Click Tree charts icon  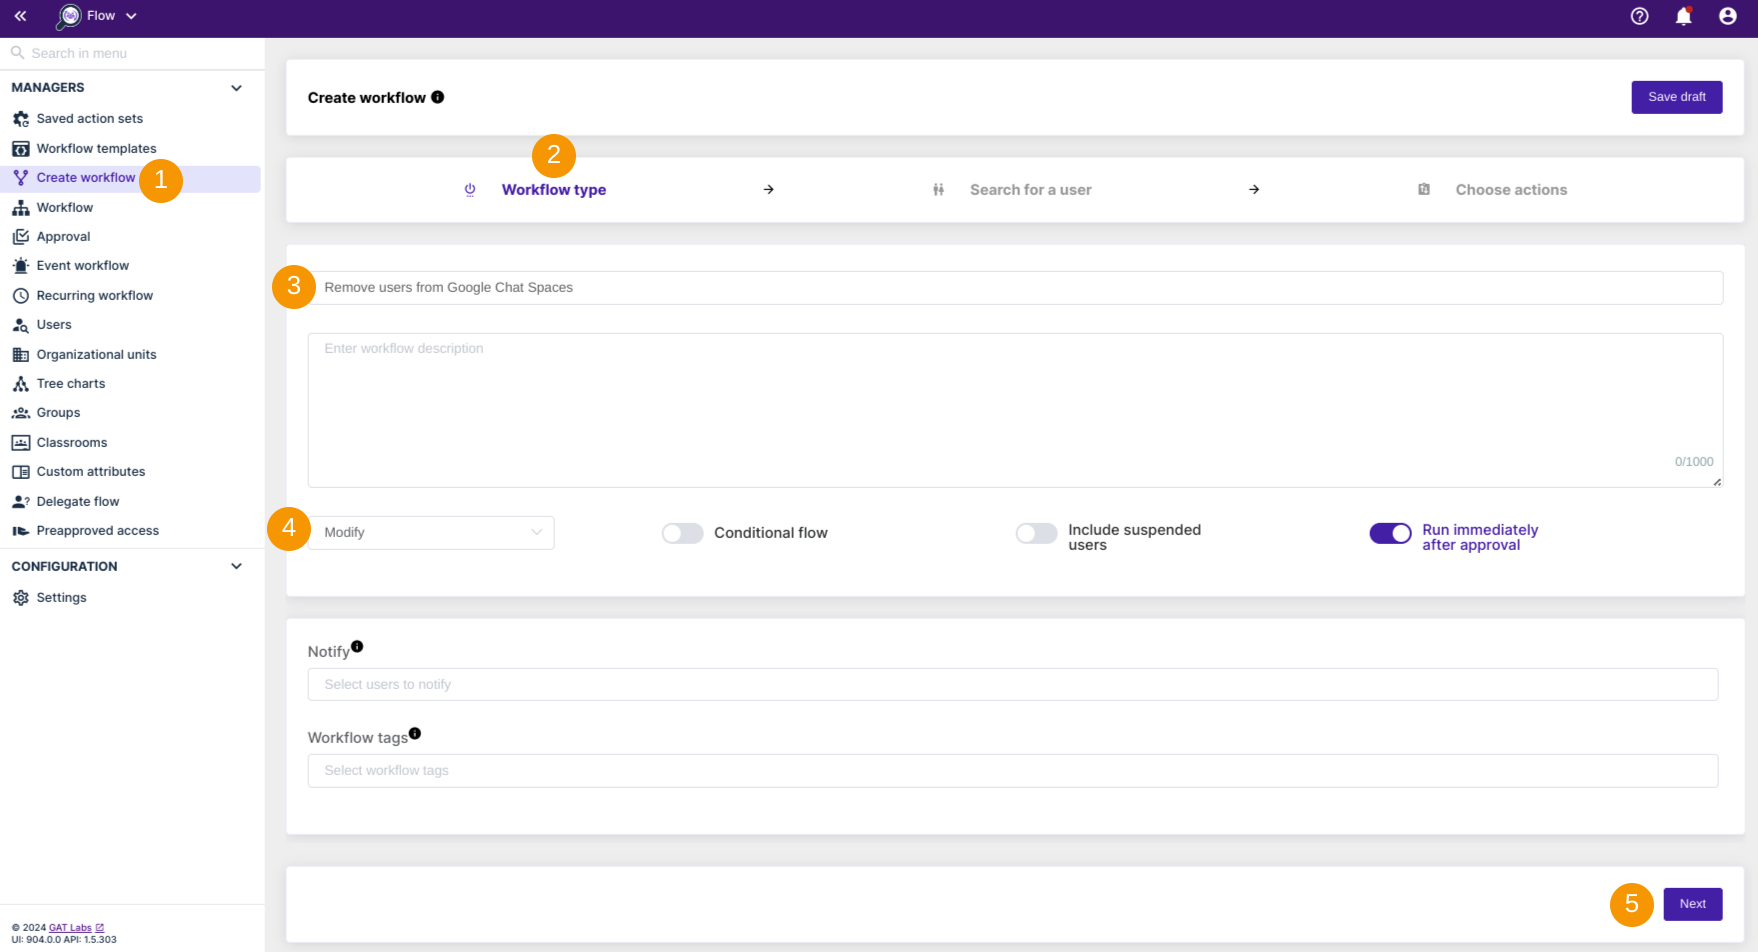coord(21,384)
